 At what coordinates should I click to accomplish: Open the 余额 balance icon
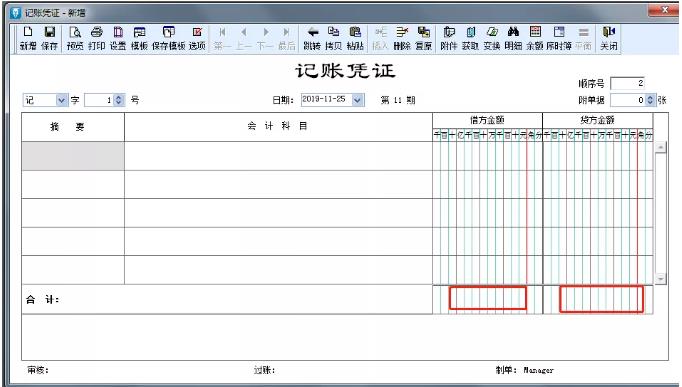pos(535,38)
